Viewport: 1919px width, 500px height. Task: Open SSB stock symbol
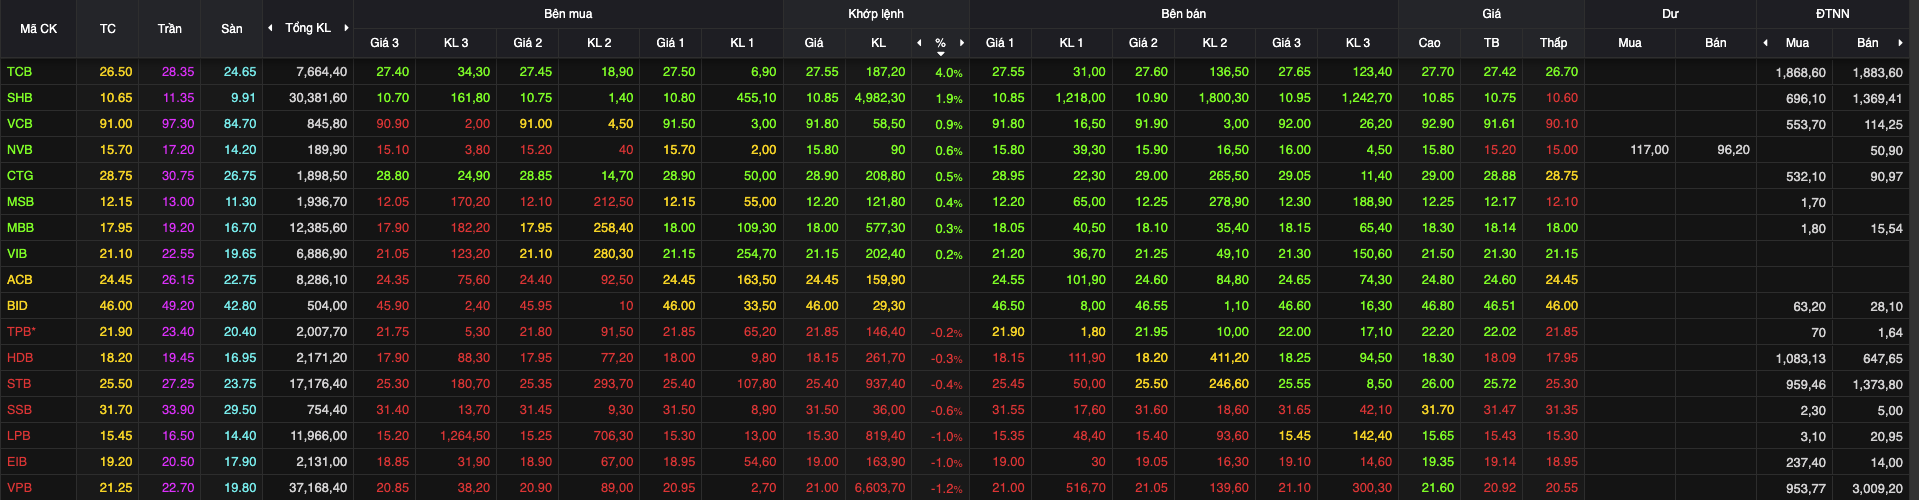[19, 410]
